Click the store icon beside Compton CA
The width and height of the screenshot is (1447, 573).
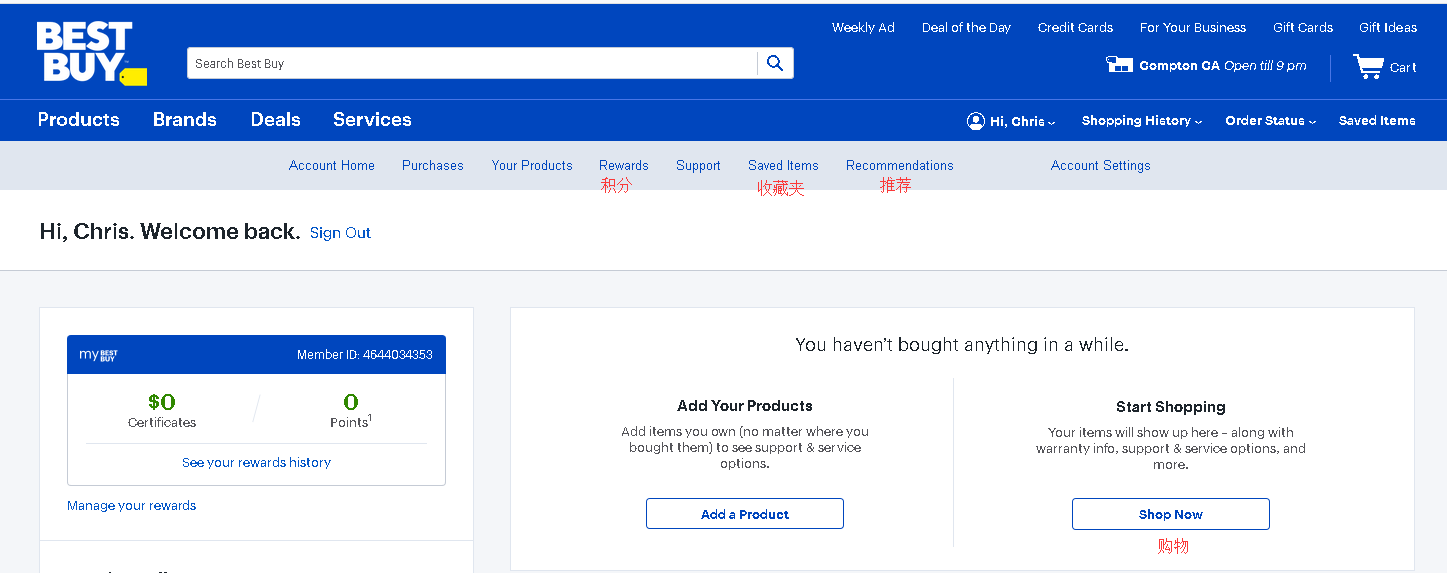(x=1118, y=65)
